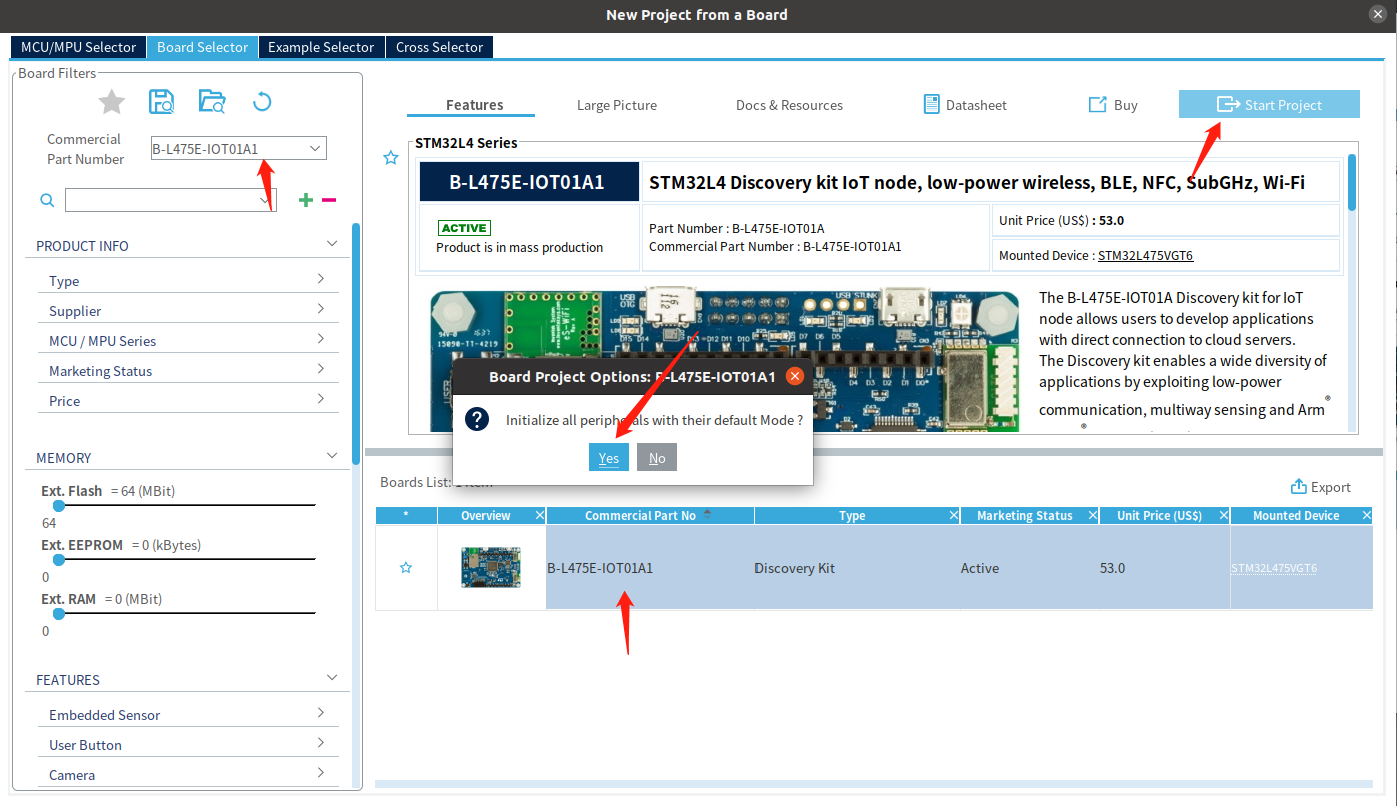Image resolution: width=1397 pixels, height=806 pixels.
Task: Click the Ext. Flash slider handle
Action: [x=59, y=506]
